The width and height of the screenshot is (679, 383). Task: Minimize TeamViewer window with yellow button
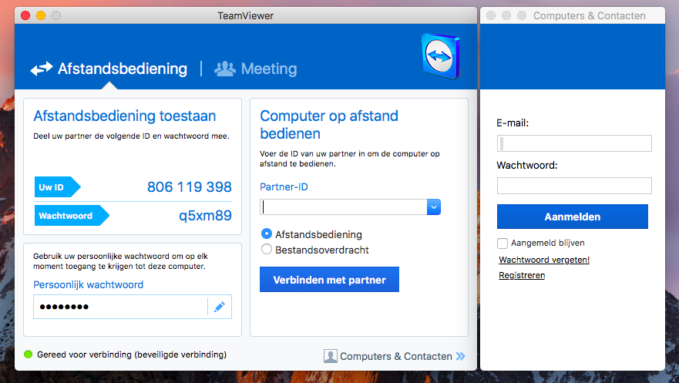pyautogui.click(x=41, y=16)
